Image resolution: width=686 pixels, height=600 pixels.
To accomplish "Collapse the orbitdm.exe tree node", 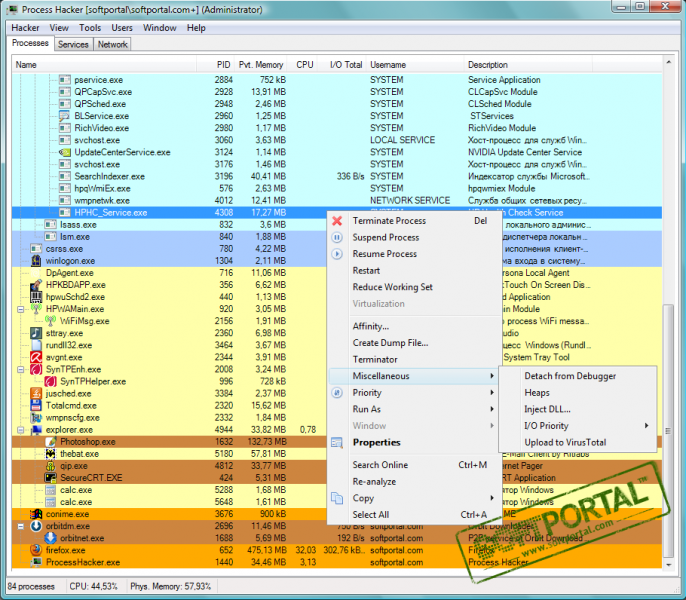I will click(x=22, y=526).
